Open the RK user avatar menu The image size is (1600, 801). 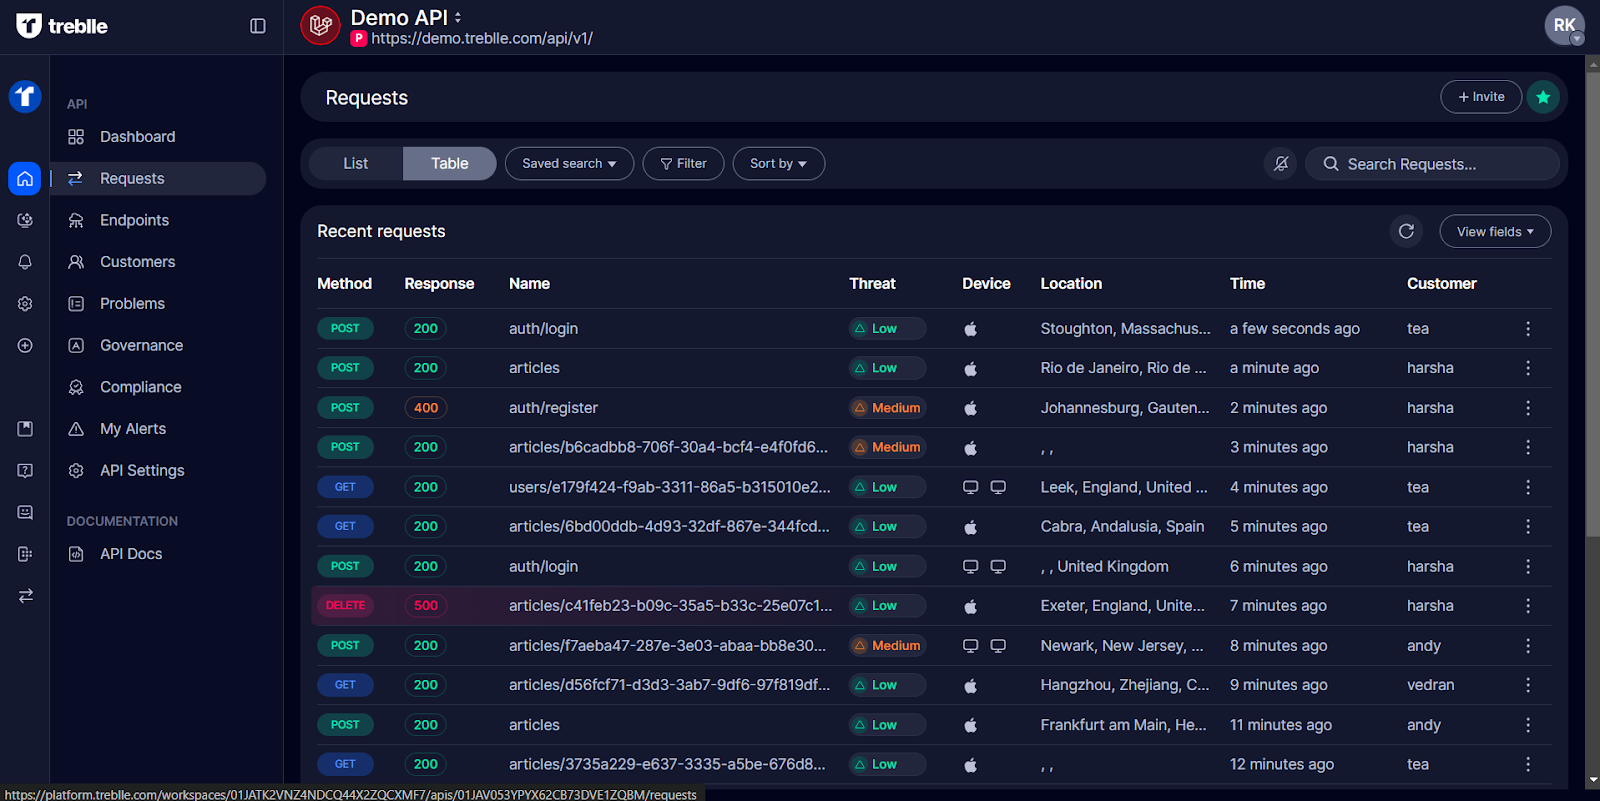(x=1565, y=26)
